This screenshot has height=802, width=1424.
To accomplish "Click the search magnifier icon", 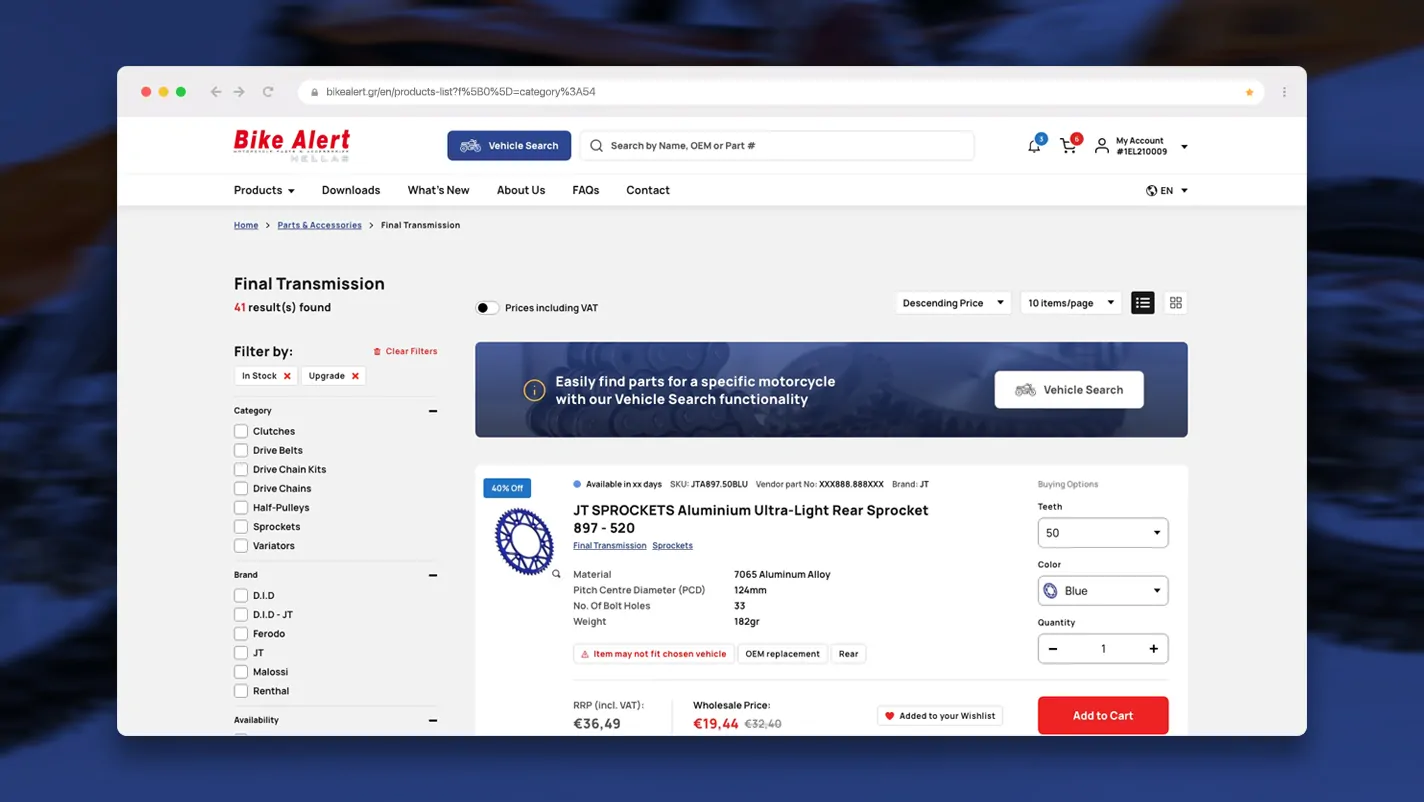I will (596, 146).
